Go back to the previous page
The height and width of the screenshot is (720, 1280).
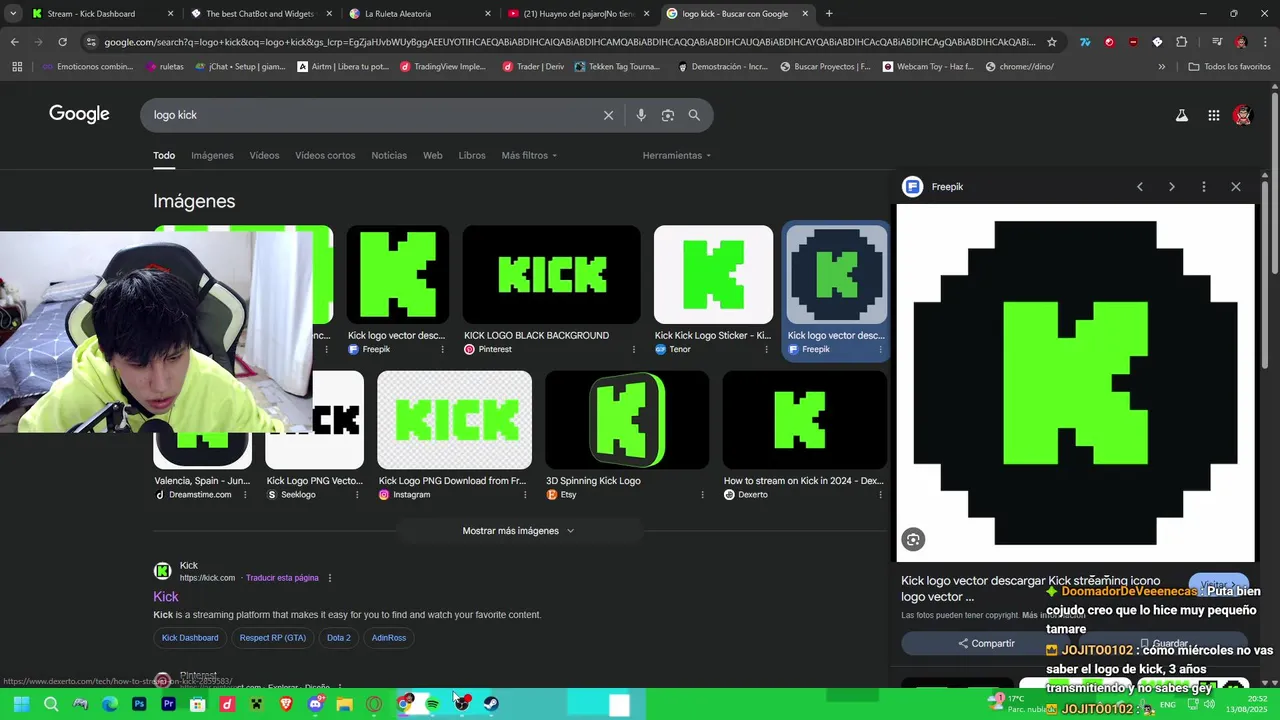point(14,42)
